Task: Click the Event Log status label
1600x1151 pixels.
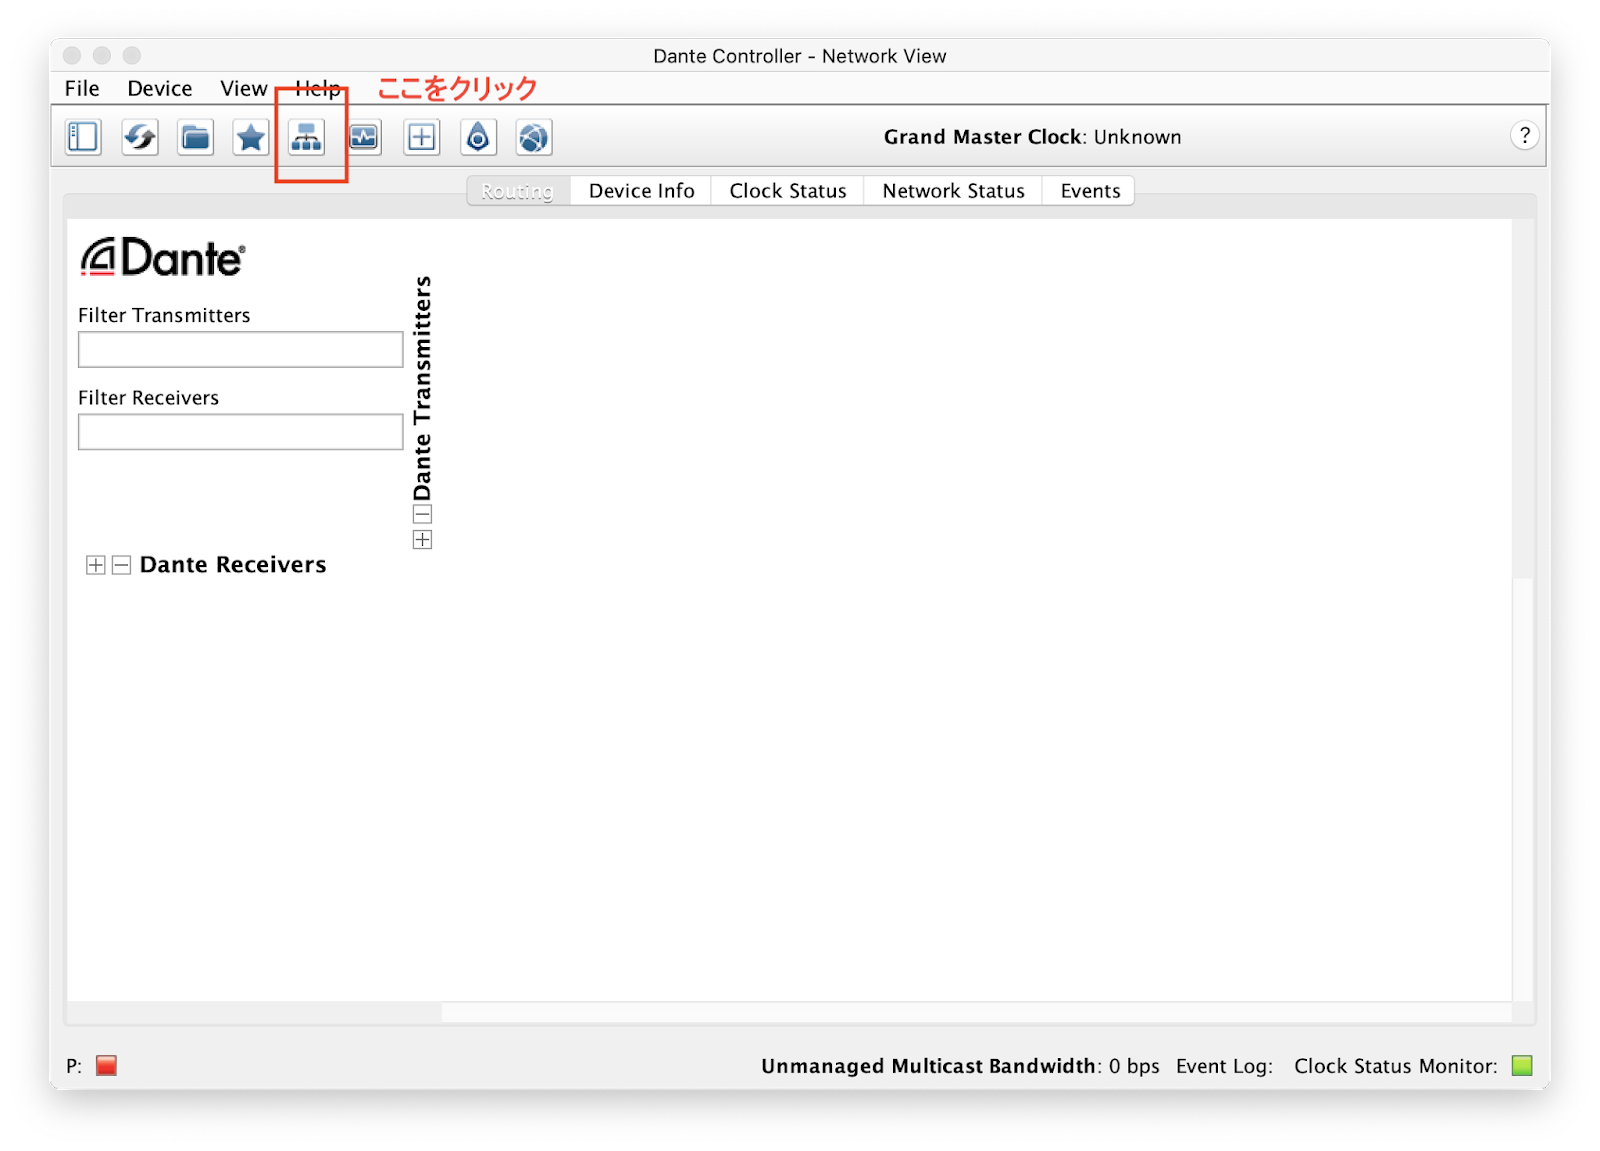Action: (1224, 1066)
